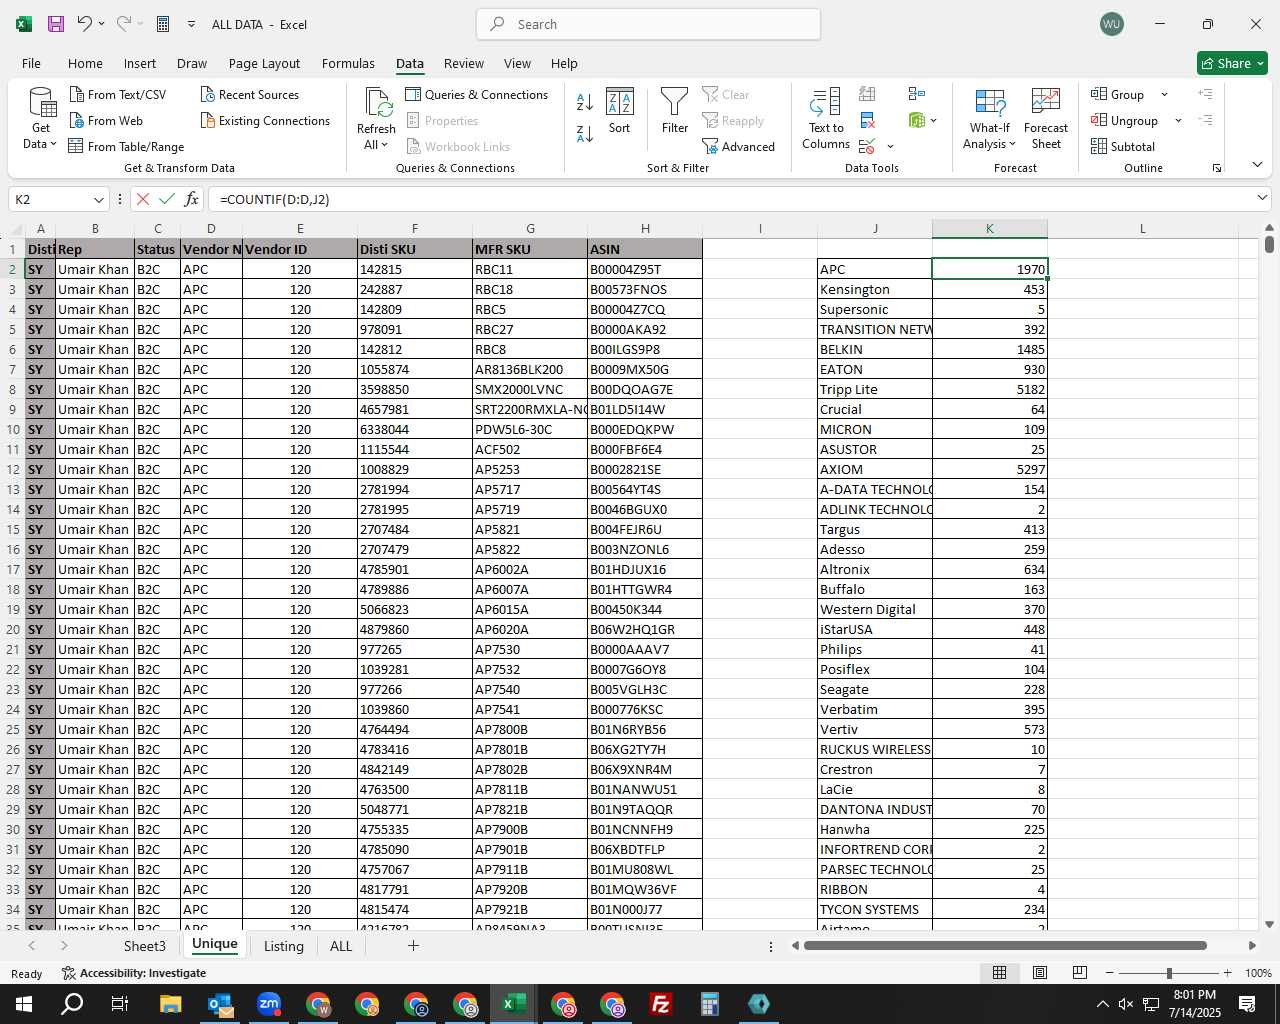Open the Name Box dropdown

coord(98,199)
